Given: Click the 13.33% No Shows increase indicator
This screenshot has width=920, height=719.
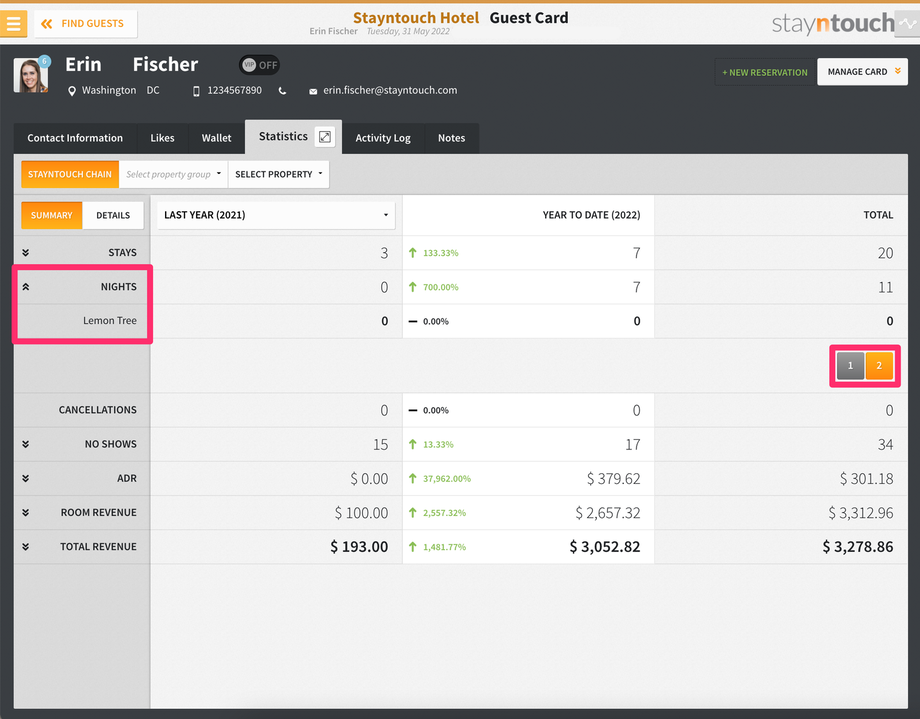Looking at the screenshot, I should [x=431, y=445].
